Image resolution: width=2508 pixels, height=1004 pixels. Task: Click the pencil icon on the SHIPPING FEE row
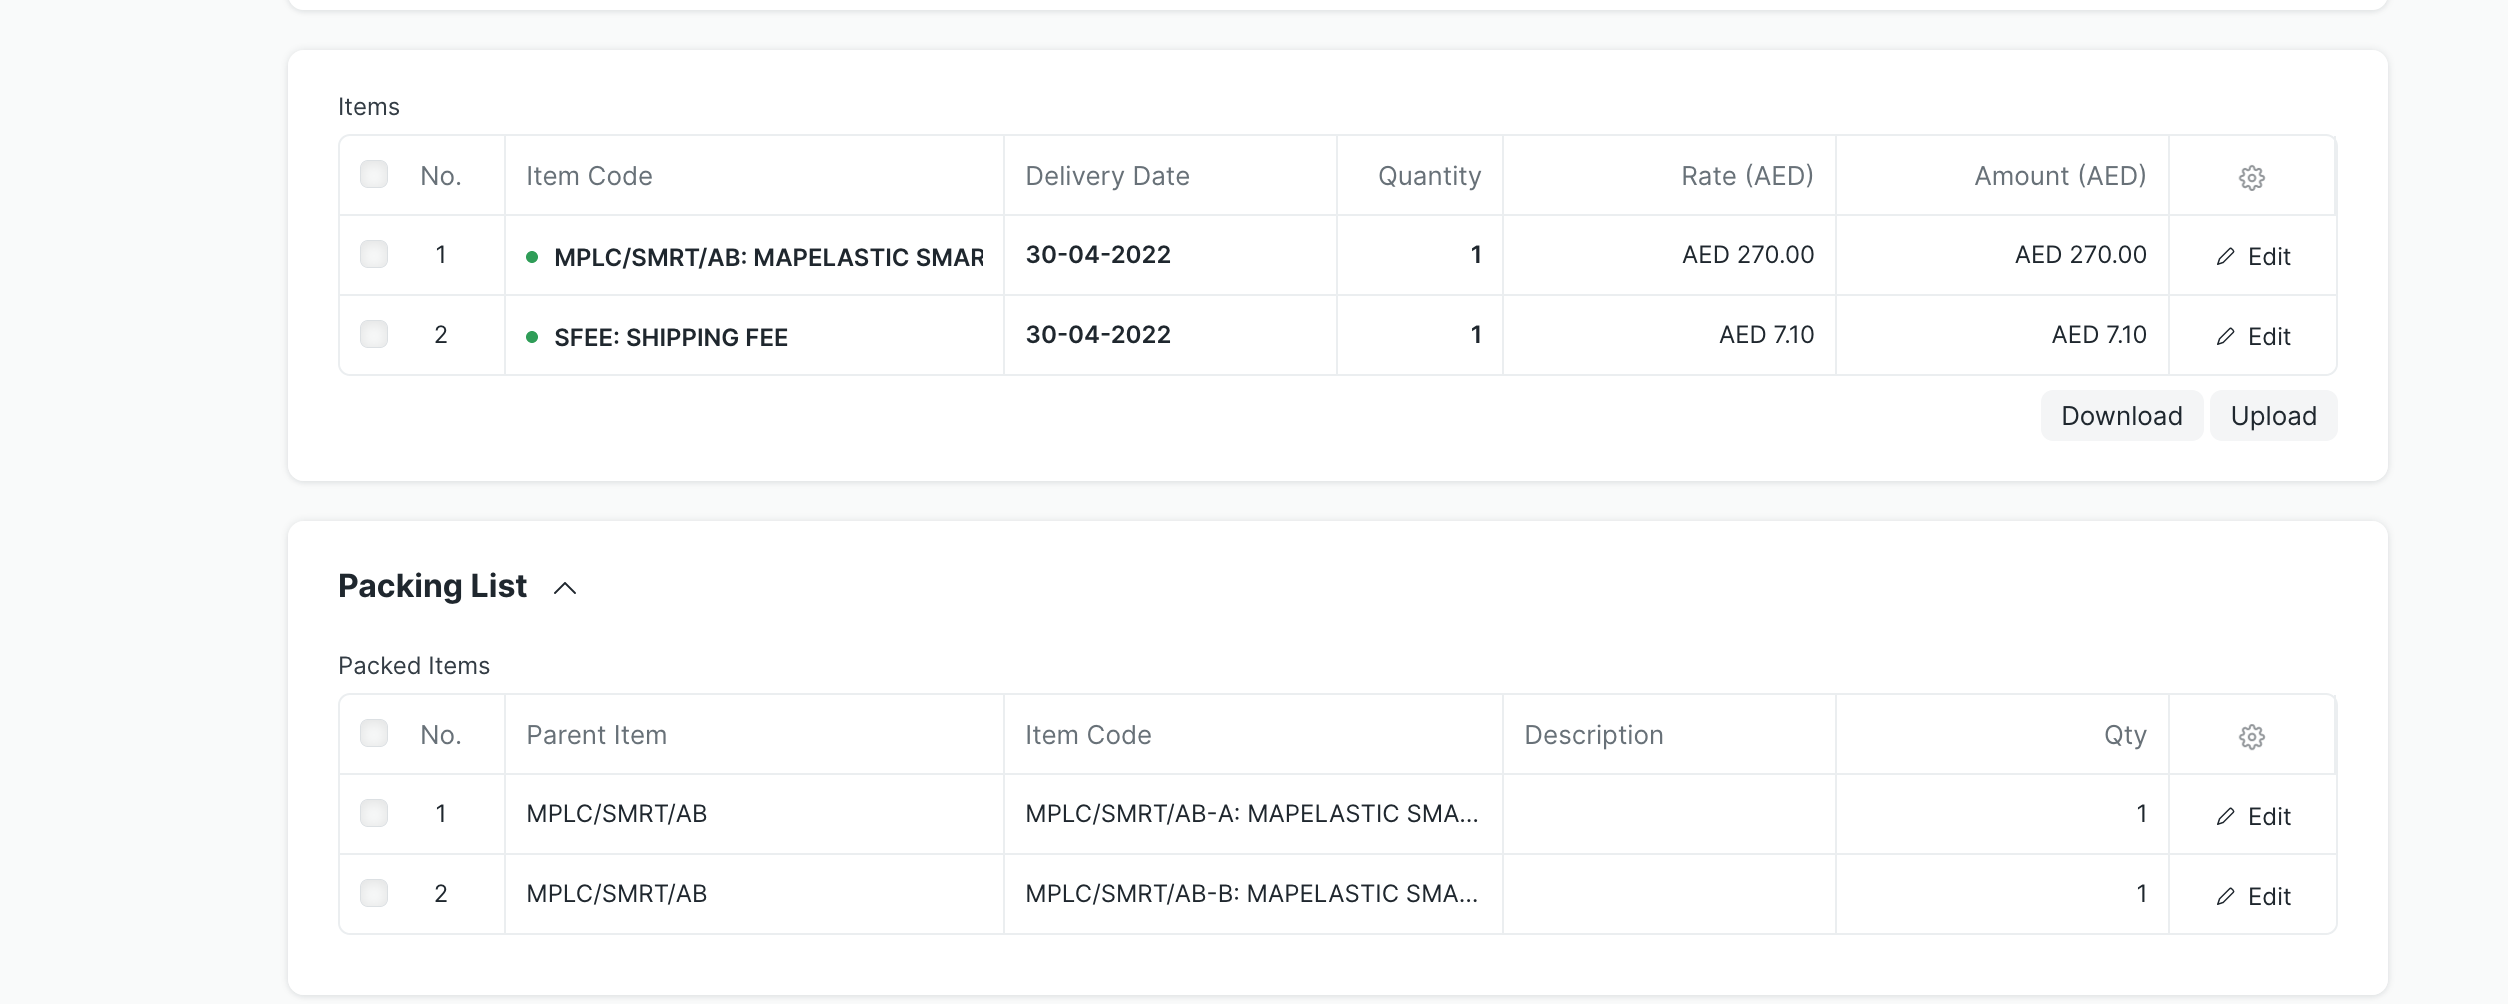coord(2224,336)
